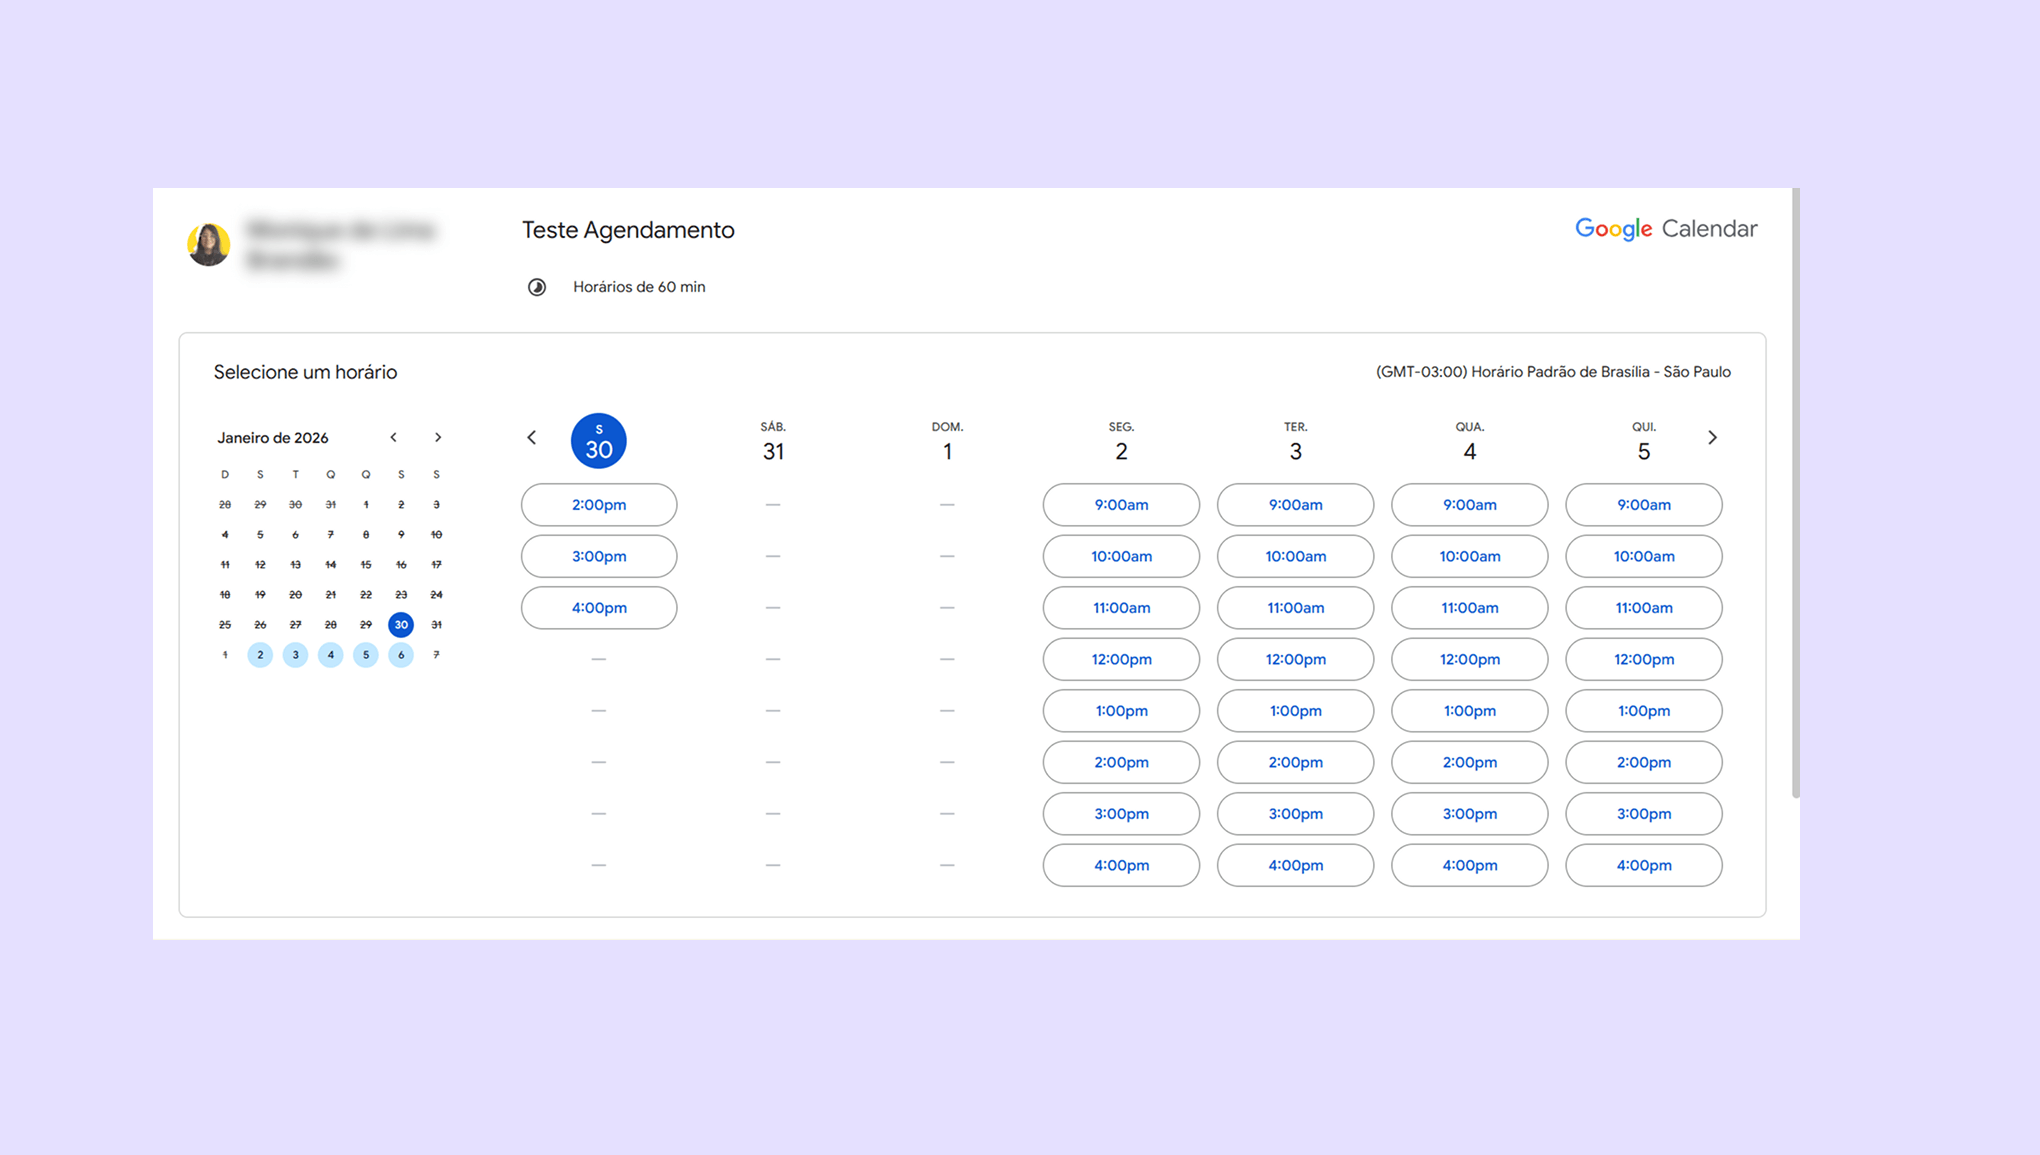Click the profile avatar photo
Viewport: 2040px width, 1155px height.
coord(209,244)
